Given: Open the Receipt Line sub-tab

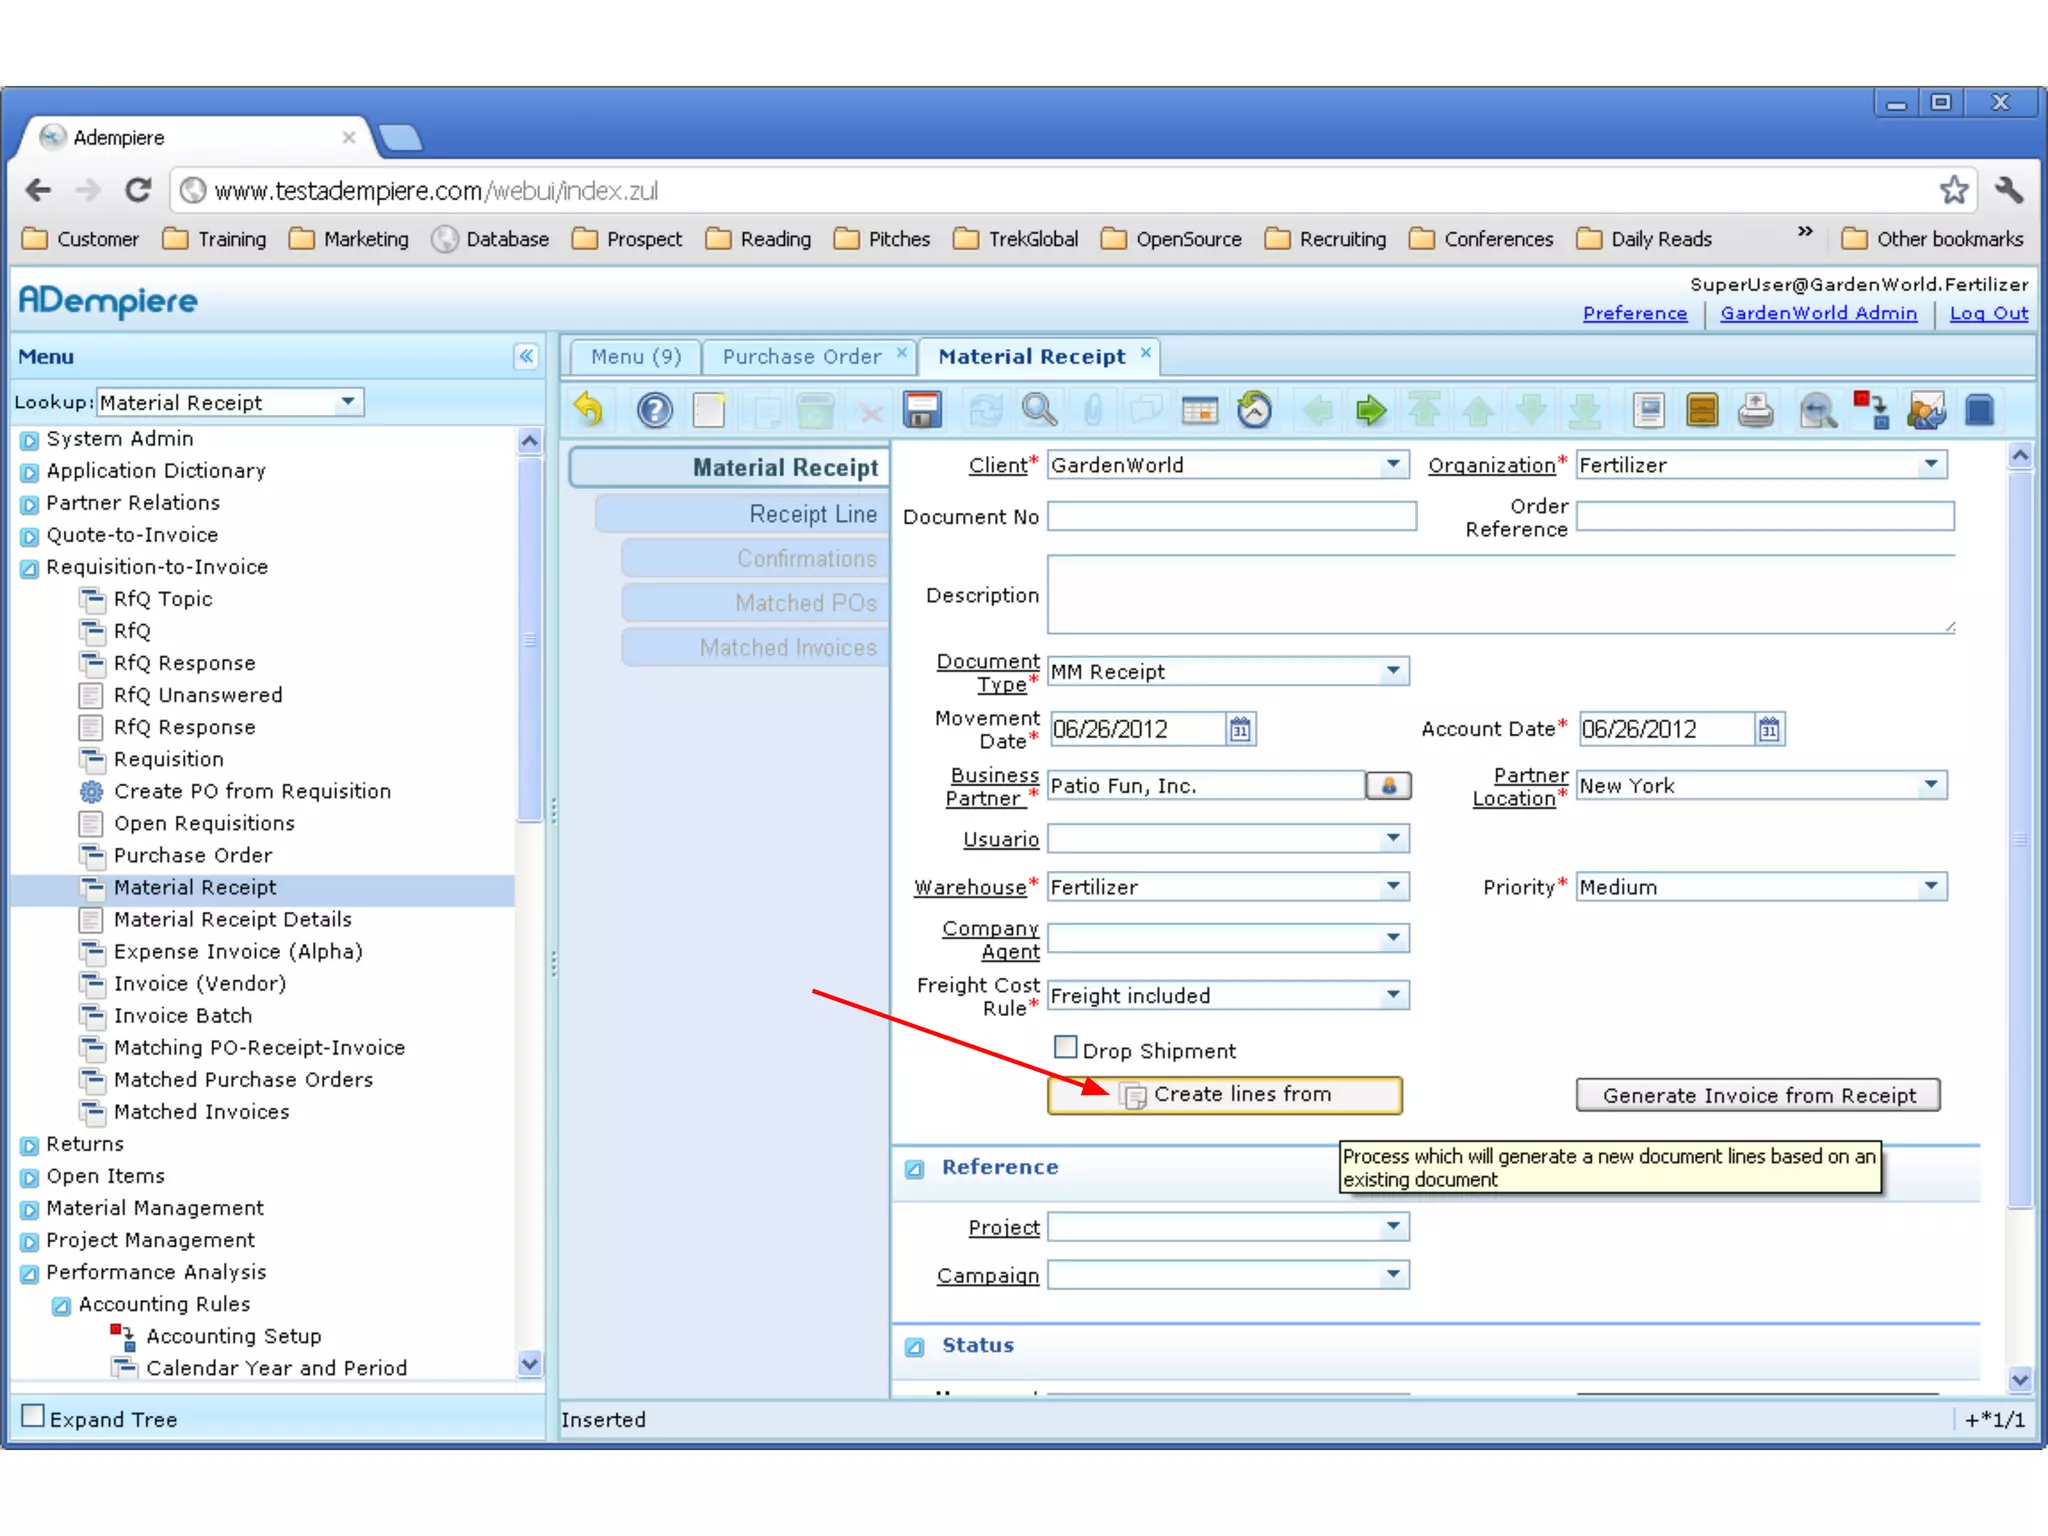Looking at the screenshot, I should 741,514.
